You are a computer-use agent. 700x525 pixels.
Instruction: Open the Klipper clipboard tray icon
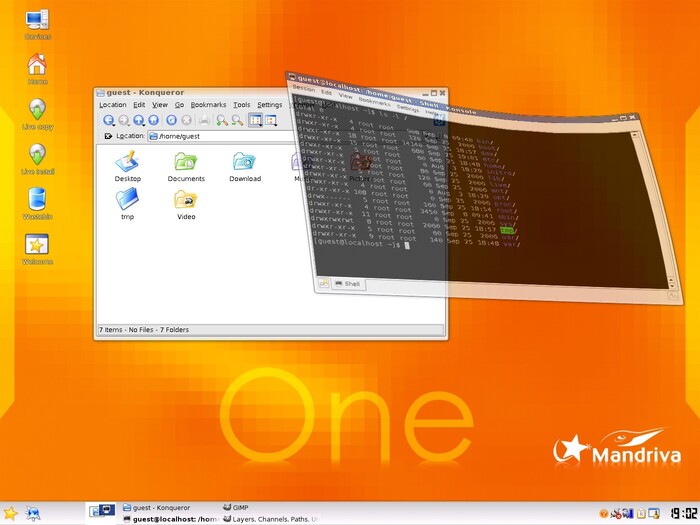tap(641, 514)
